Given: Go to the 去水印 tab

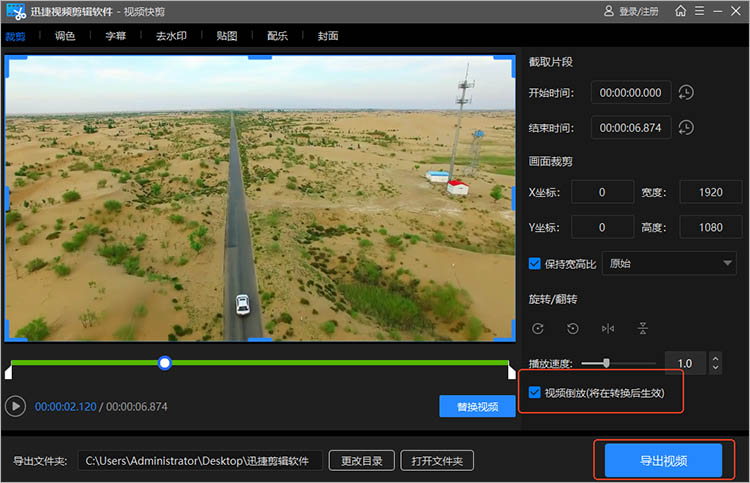Looking at the screenshot, I should pyautogui.click(x=171, y=36).
